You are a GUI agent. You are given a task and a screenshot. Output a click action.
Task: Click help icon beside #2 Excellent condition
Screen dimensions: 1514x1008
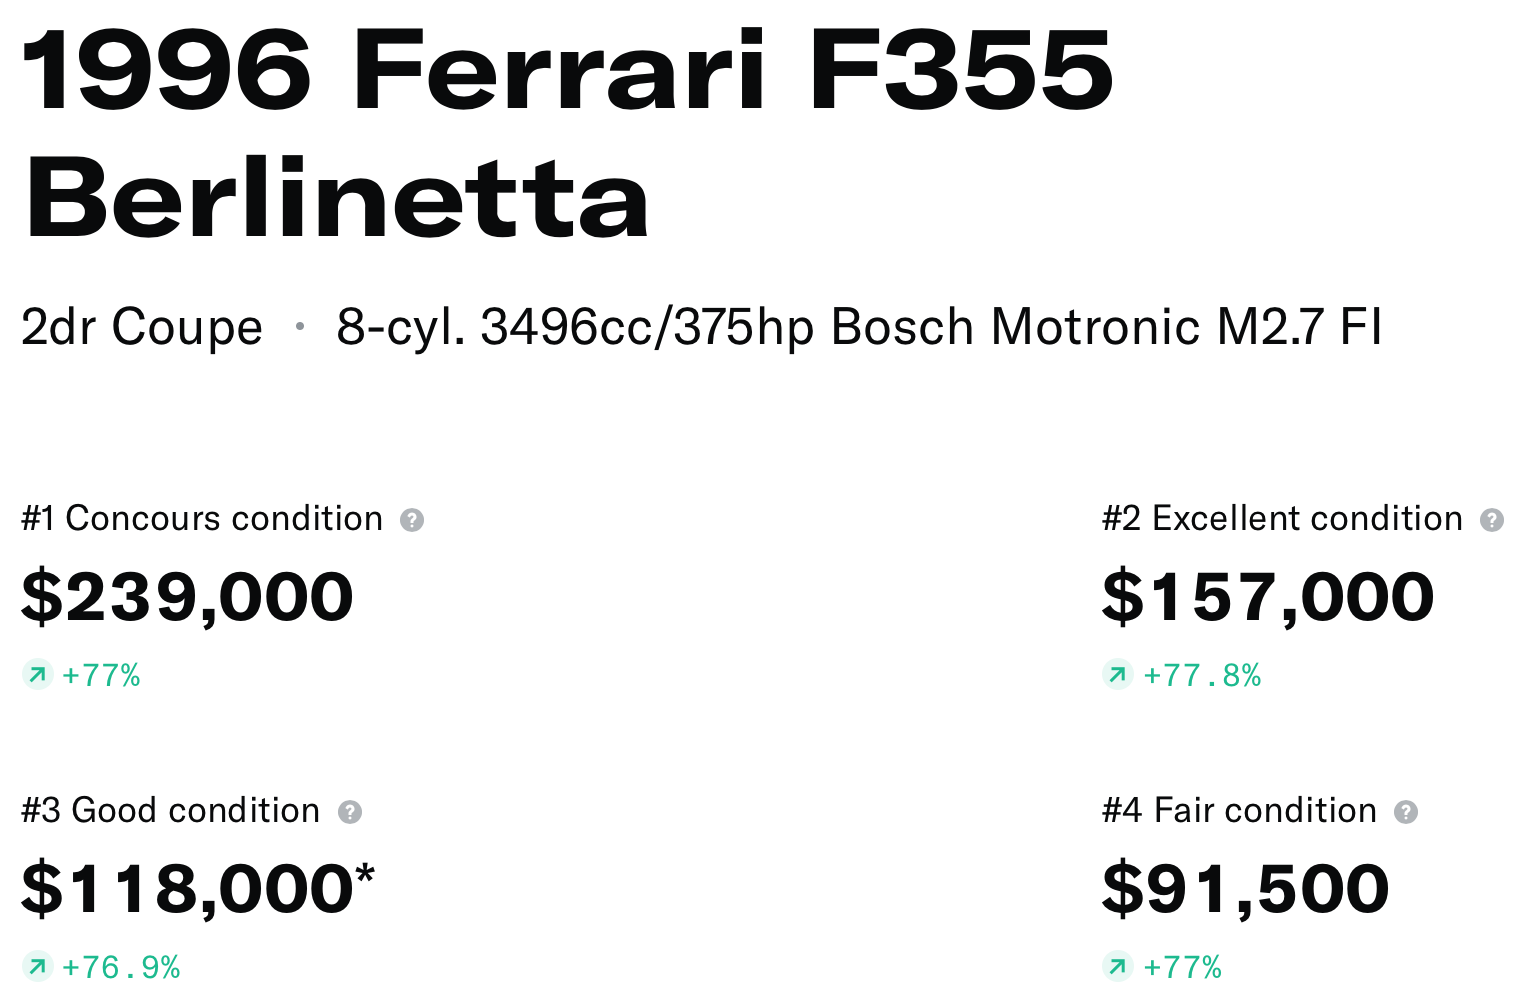[x=1491, y=520]
